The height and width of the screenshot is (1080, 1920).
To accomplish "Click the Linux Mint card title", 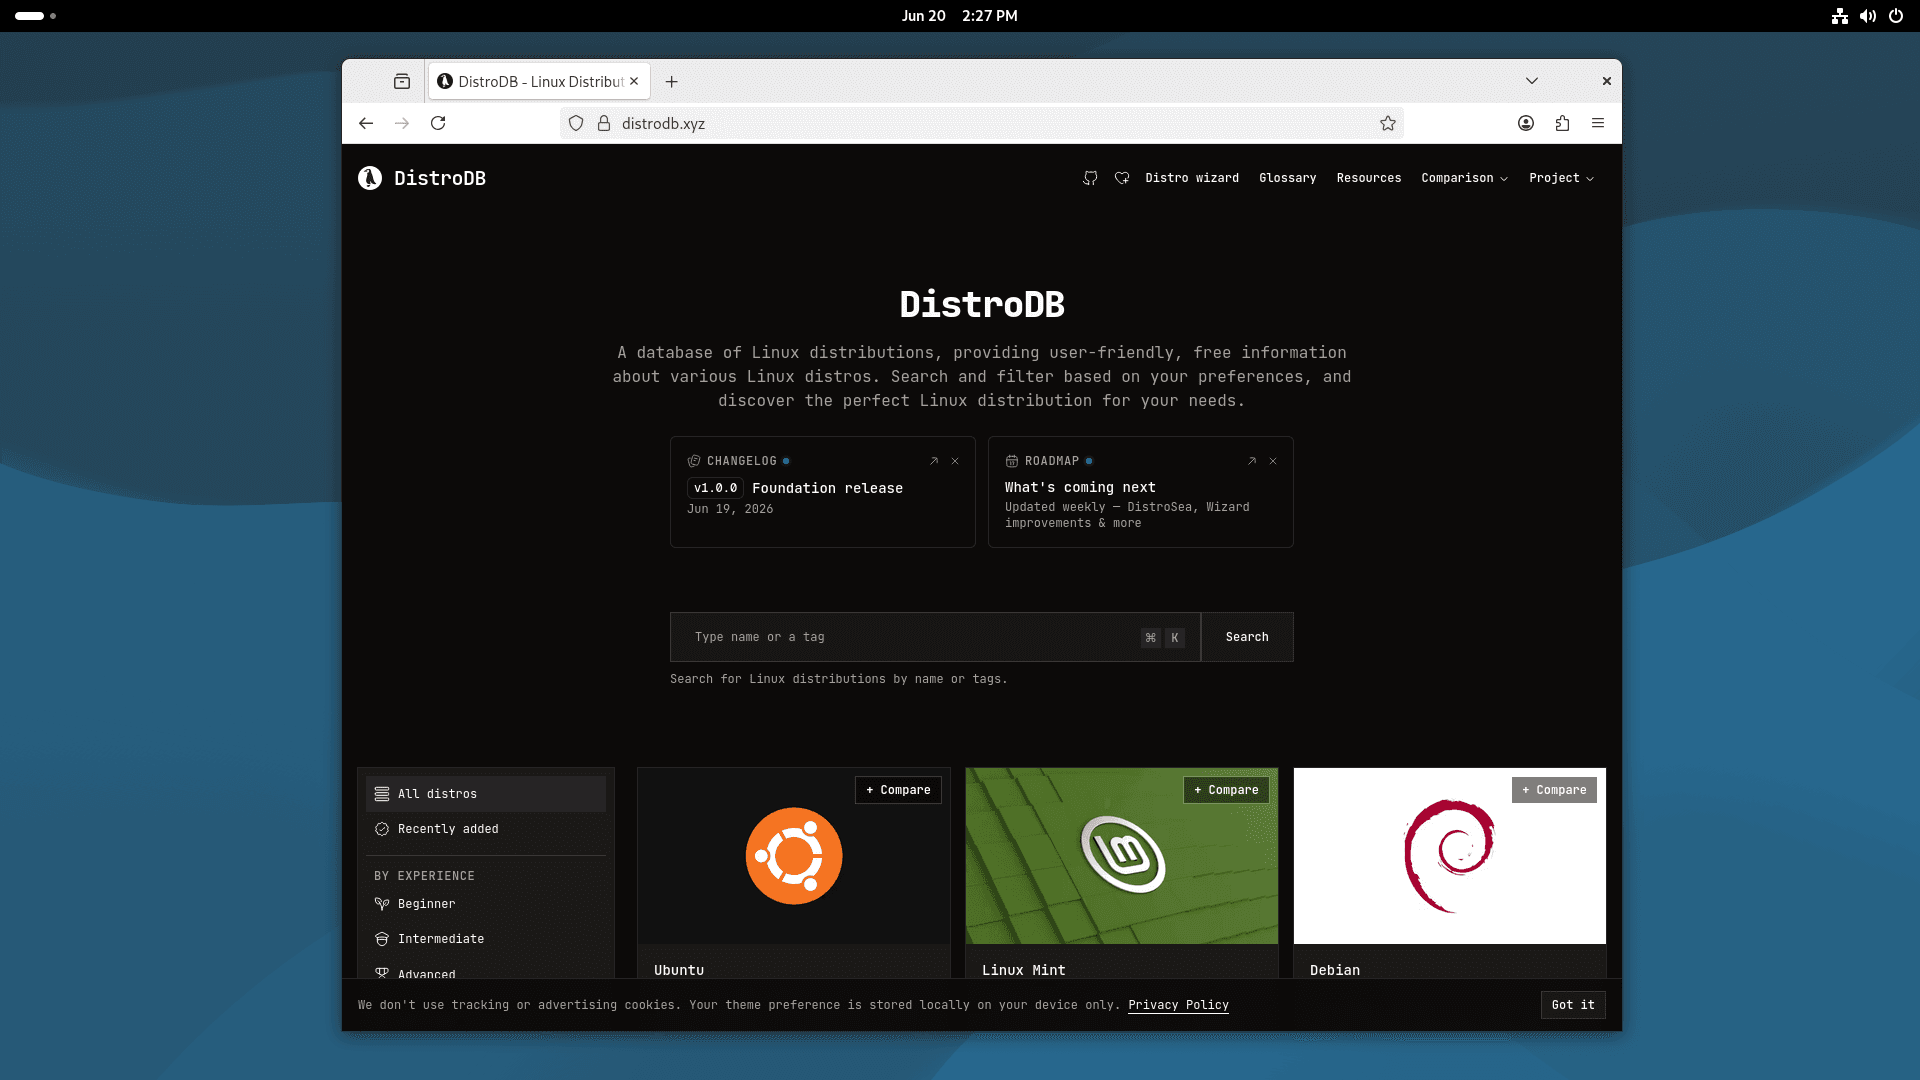I will [x=1023, y=970].
